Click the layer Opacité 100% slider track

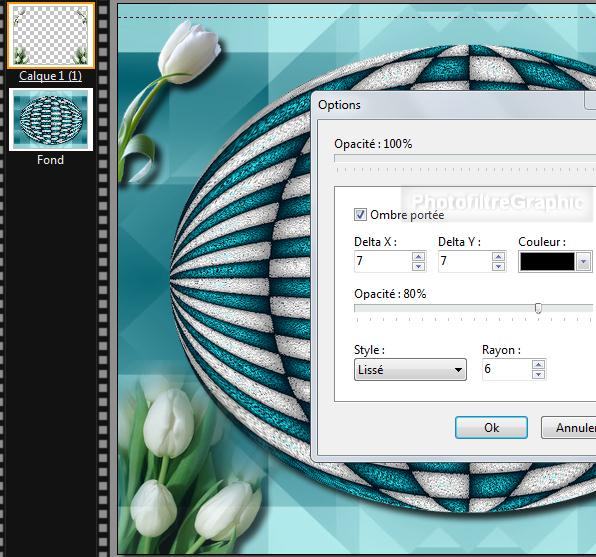(x=465, y=158)
